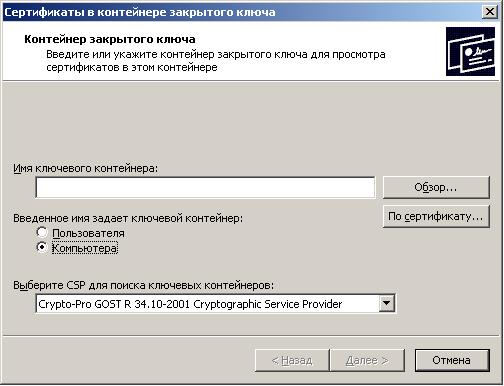504x386 pixels.
Task: Open the CSP selection dropdown arrow
Action: [387, 303]
